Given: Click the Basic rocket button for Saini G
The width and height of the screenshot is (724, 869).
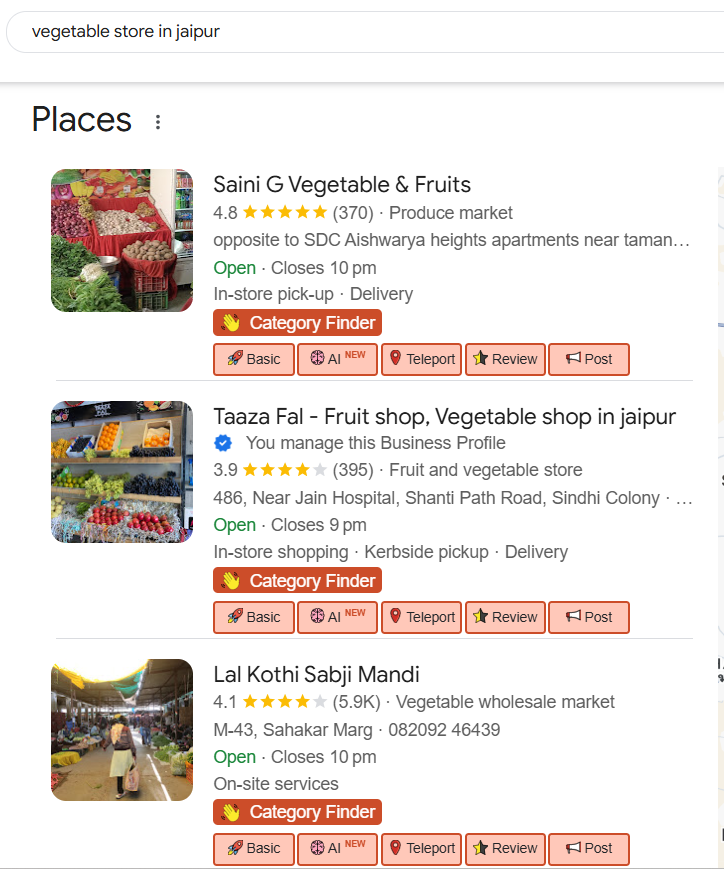Looking at the screenshot, I should pyautogui.click(x=254, y=359).
